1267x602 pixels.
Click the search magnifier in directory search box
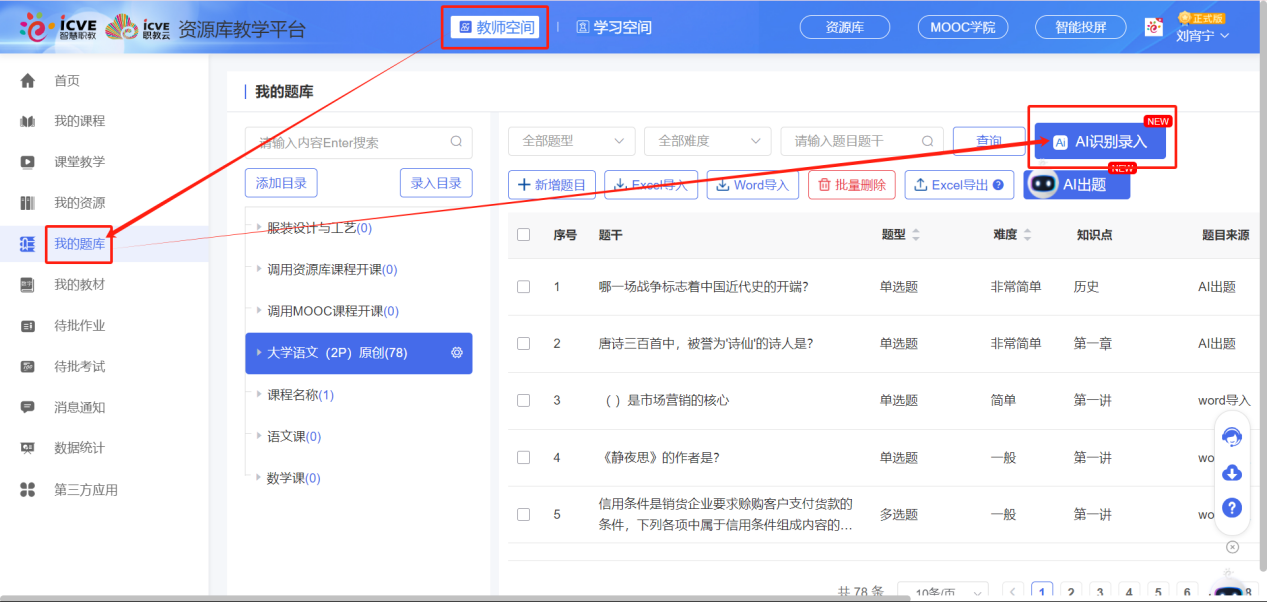tap(456, 142)
